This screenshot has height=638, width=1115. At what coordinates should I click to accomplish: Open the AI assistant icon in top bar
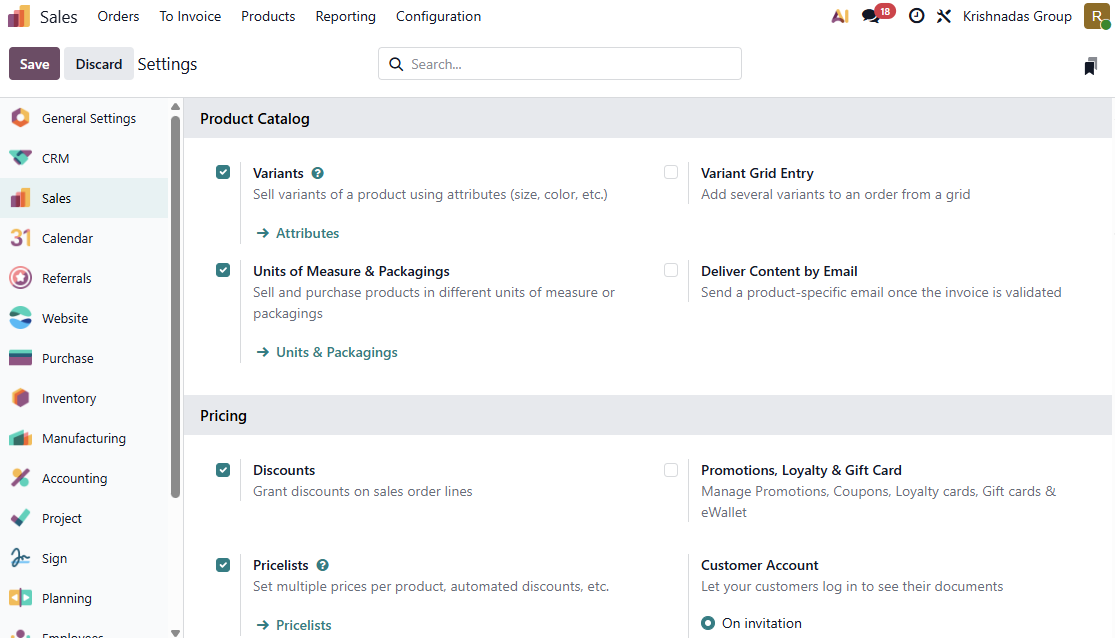pos(840,16)
